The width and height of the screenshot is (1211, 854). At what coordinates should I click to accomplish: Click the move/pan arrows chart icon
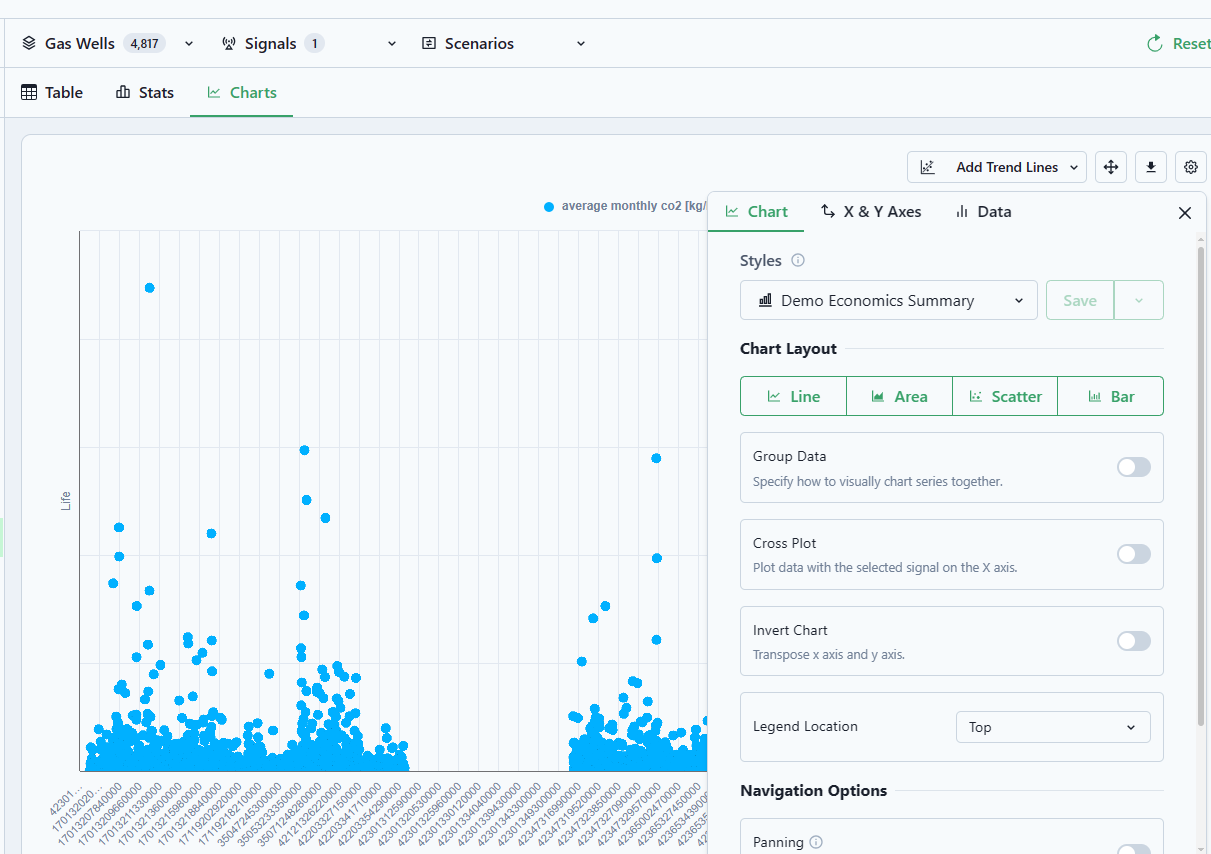1111,167
